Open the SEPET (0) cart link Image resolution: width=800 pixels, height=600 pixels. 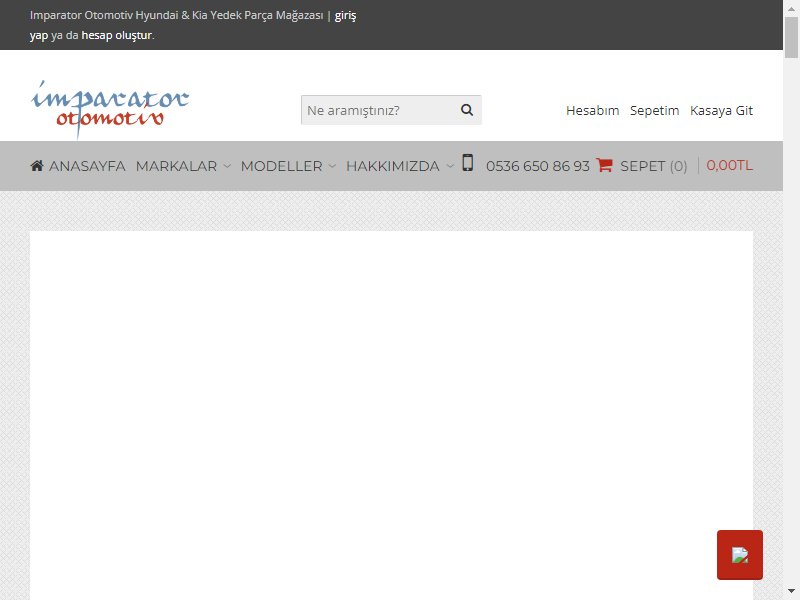pyautogui.click(x=654, y=166)
